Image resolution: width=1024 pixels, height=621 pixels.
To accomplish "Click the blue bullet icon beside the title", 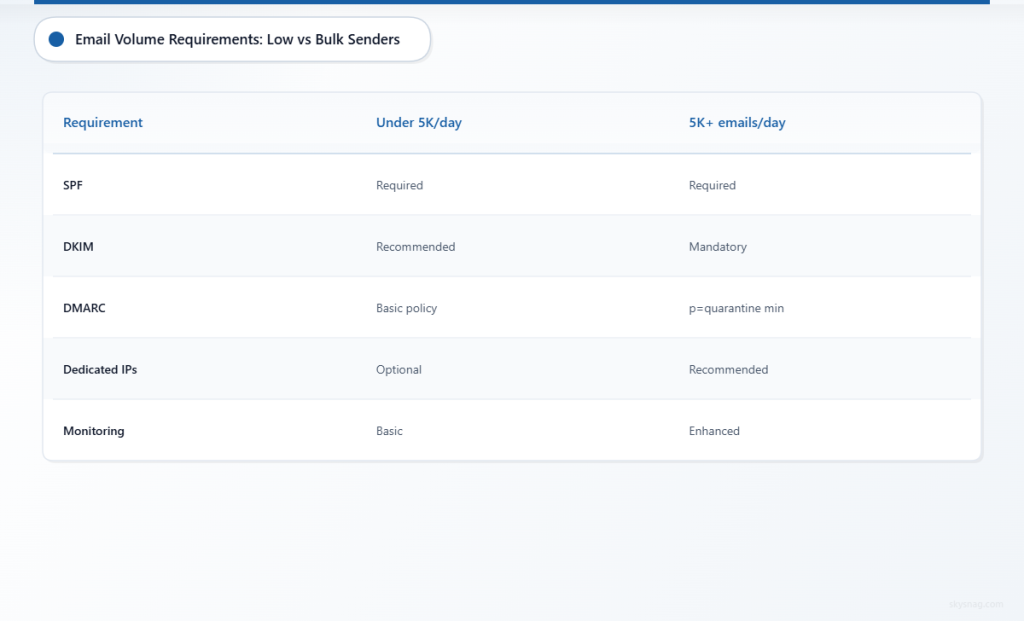I will click(56, 39).
